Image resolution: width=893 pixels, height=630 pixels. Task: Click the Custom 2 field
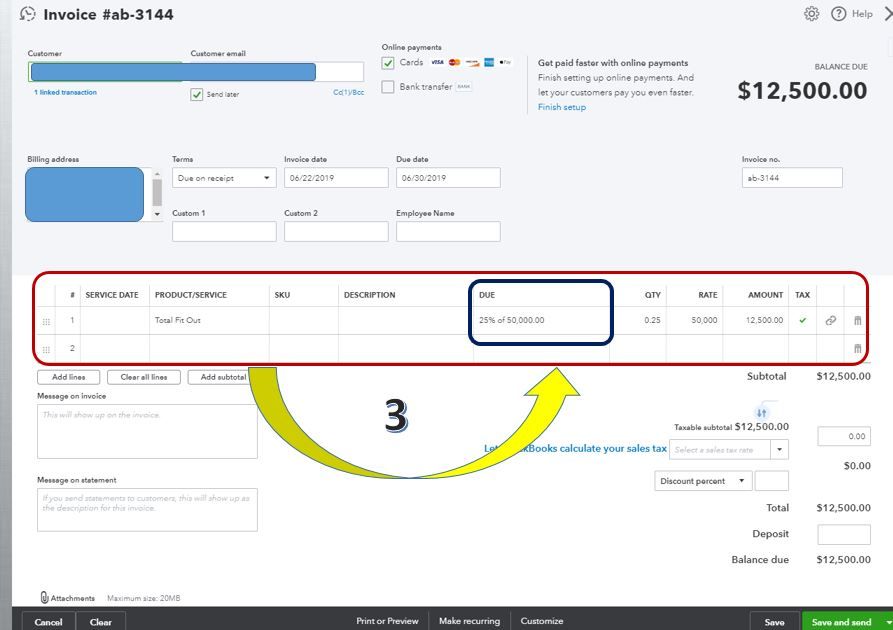pos(336,231)
